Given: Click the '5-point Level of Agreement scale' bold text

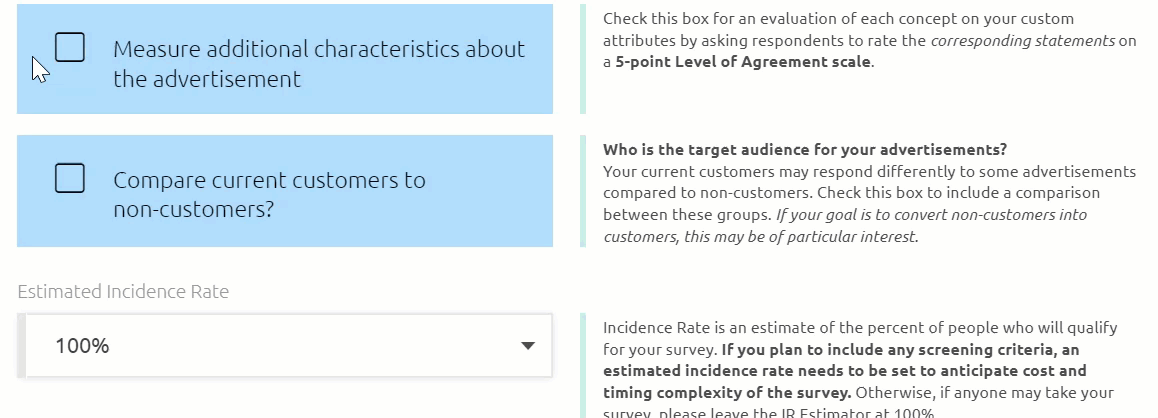Looking at the screenshot, I should [743, 62].
